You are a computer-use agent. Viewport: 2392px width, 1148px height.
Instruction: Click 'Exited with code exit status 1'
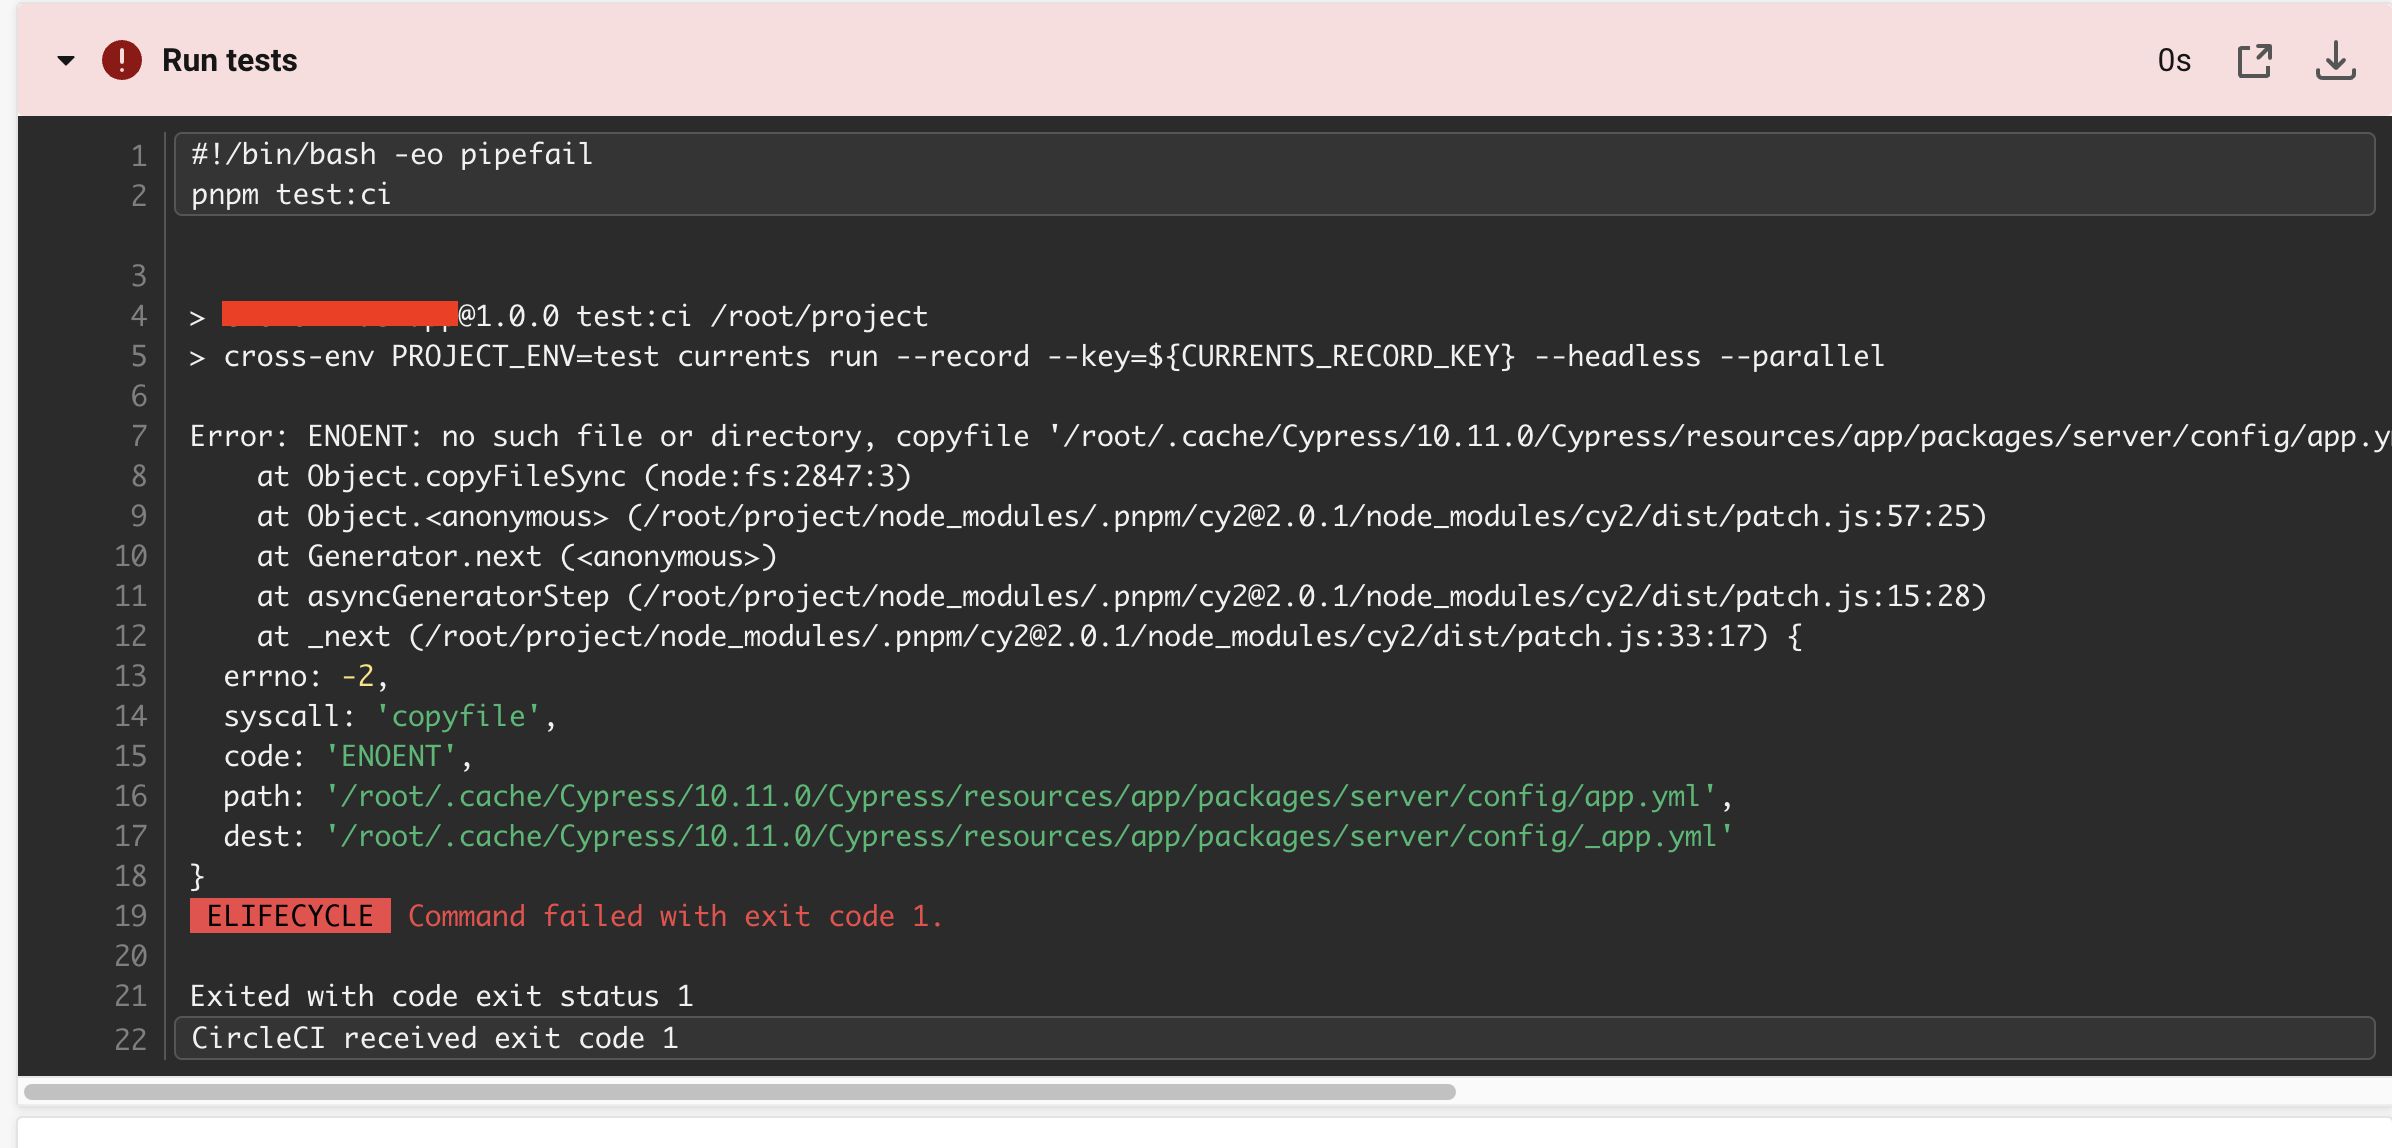point(441,996)
